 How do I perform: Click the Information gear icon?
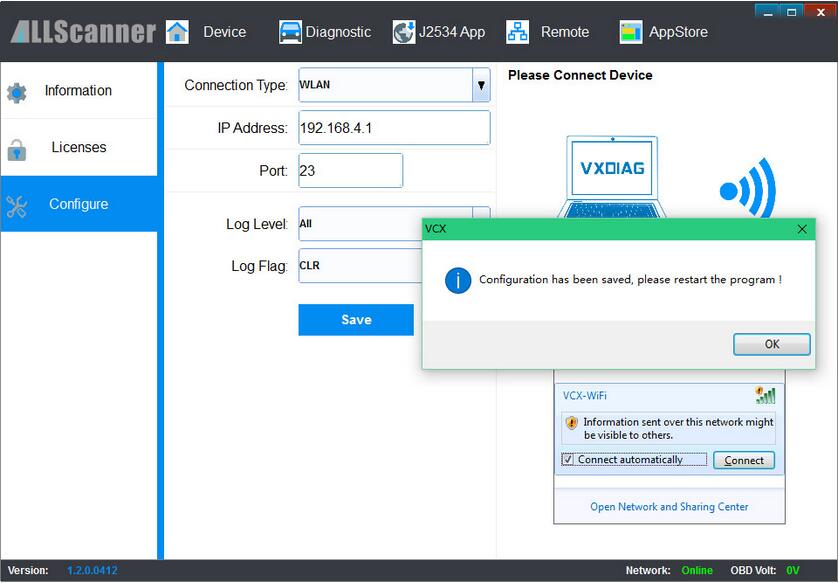[17, 93]
